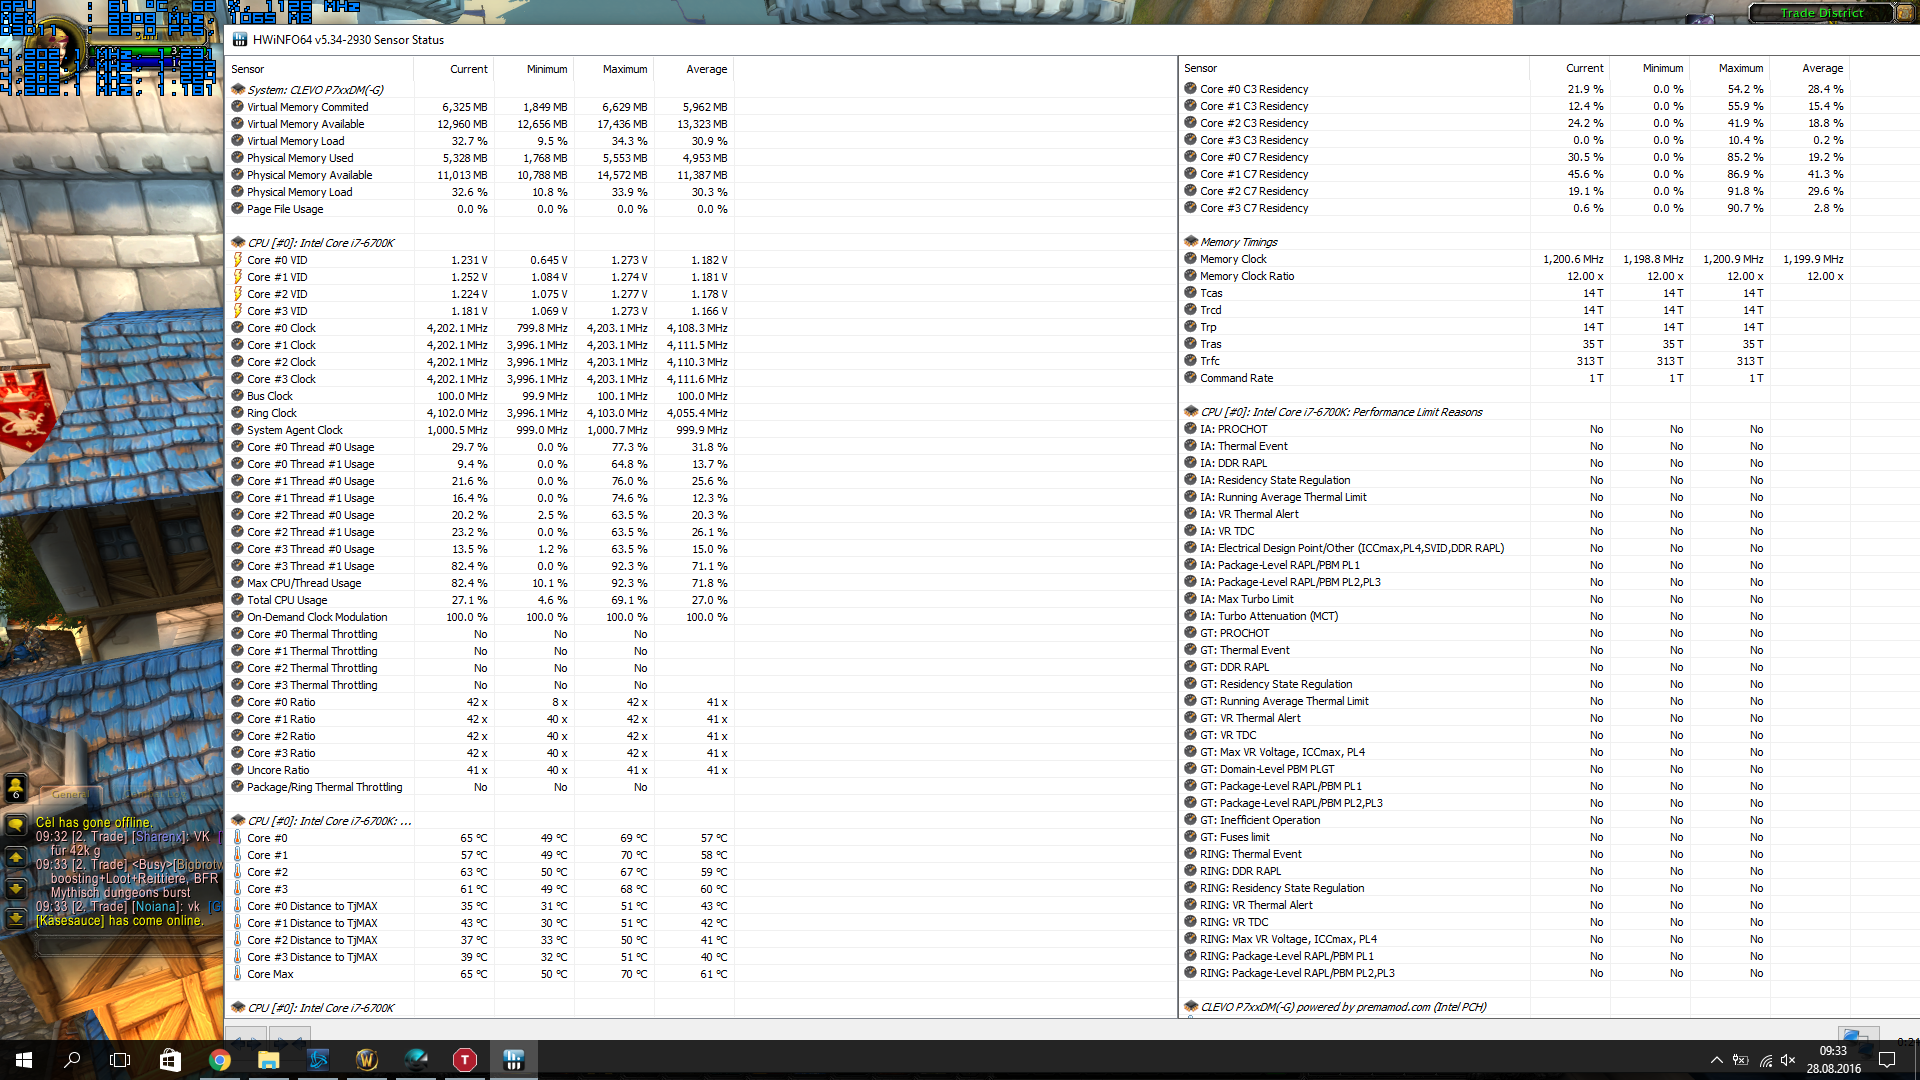The height and width of the screenshot is (1080, 1920).
Task: Select the IA: PROCHOT row
Action: point(1516,429)
